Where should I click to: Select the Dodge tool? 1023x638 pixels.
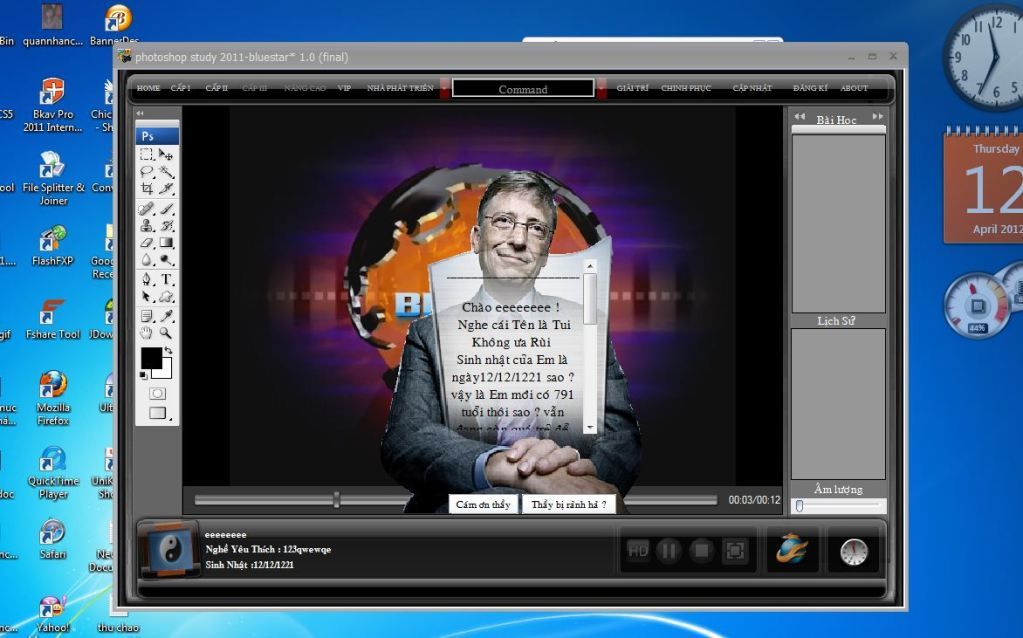[x=166, y=260]
